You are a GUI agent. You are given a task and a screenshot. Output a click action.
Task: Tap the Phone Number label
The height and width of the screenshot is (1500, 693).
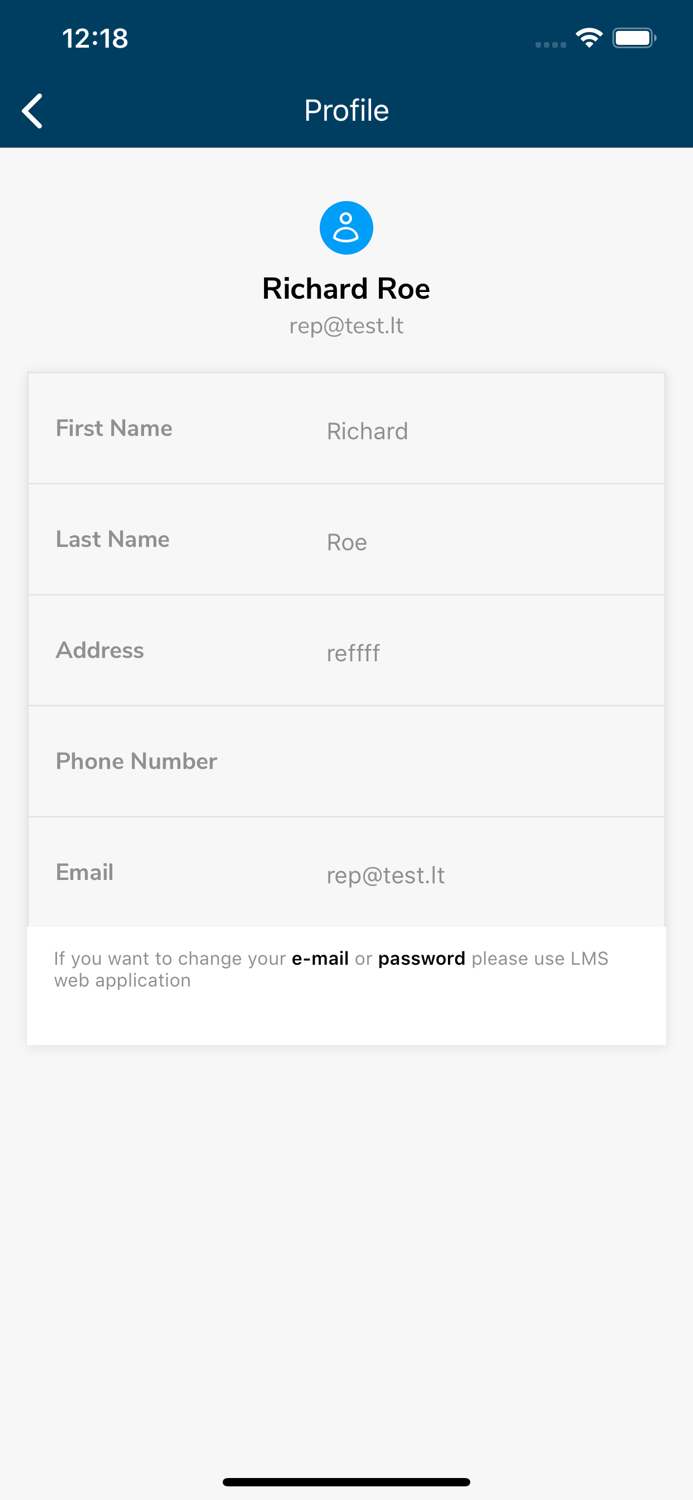[136, 761]
